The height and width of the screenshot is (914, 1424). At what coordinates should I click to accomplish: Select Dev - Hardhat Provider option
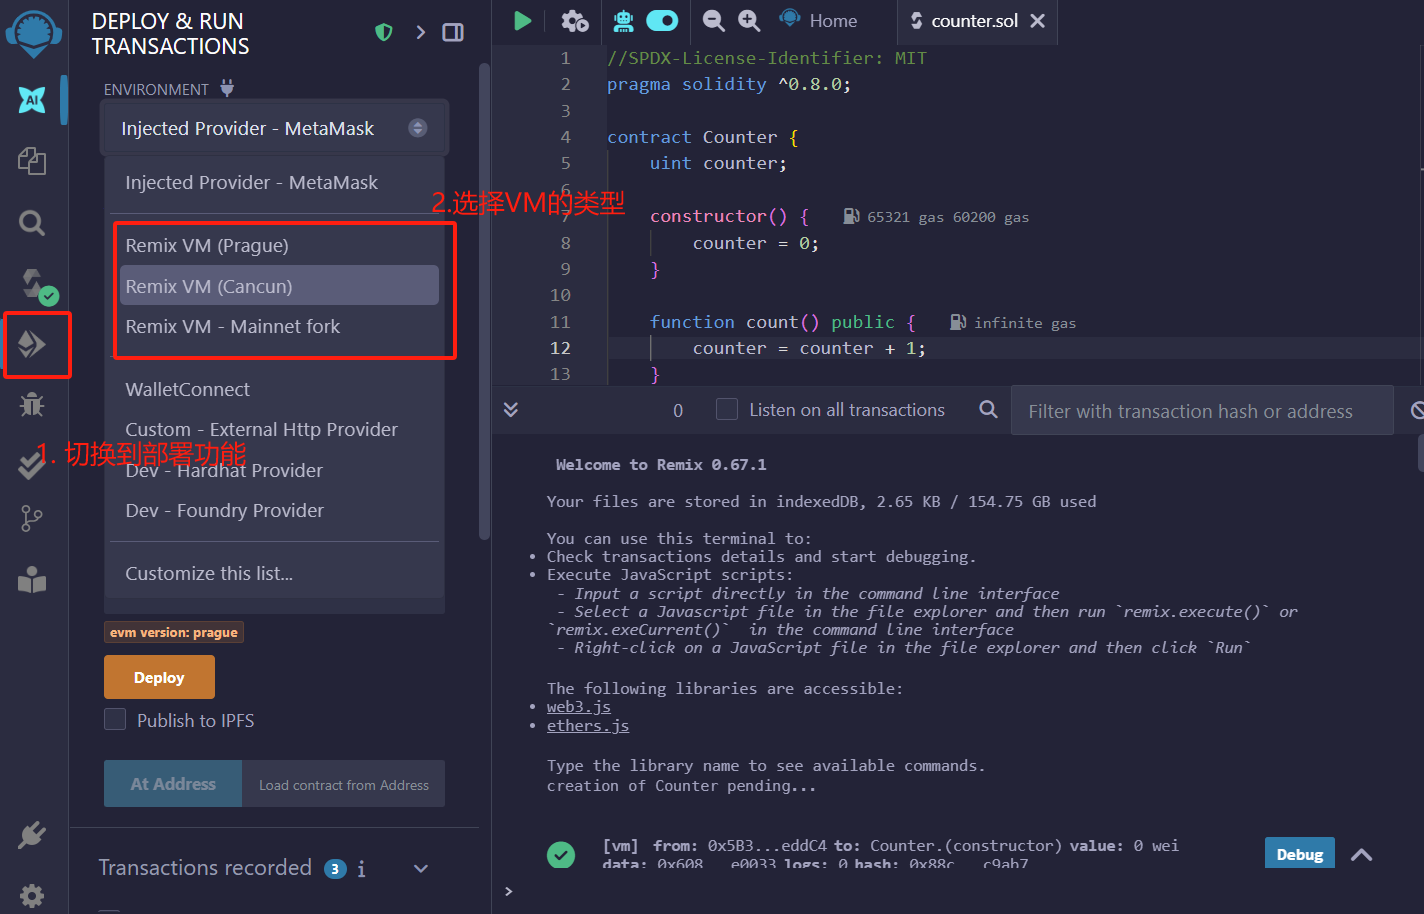[x=274, y=470]
